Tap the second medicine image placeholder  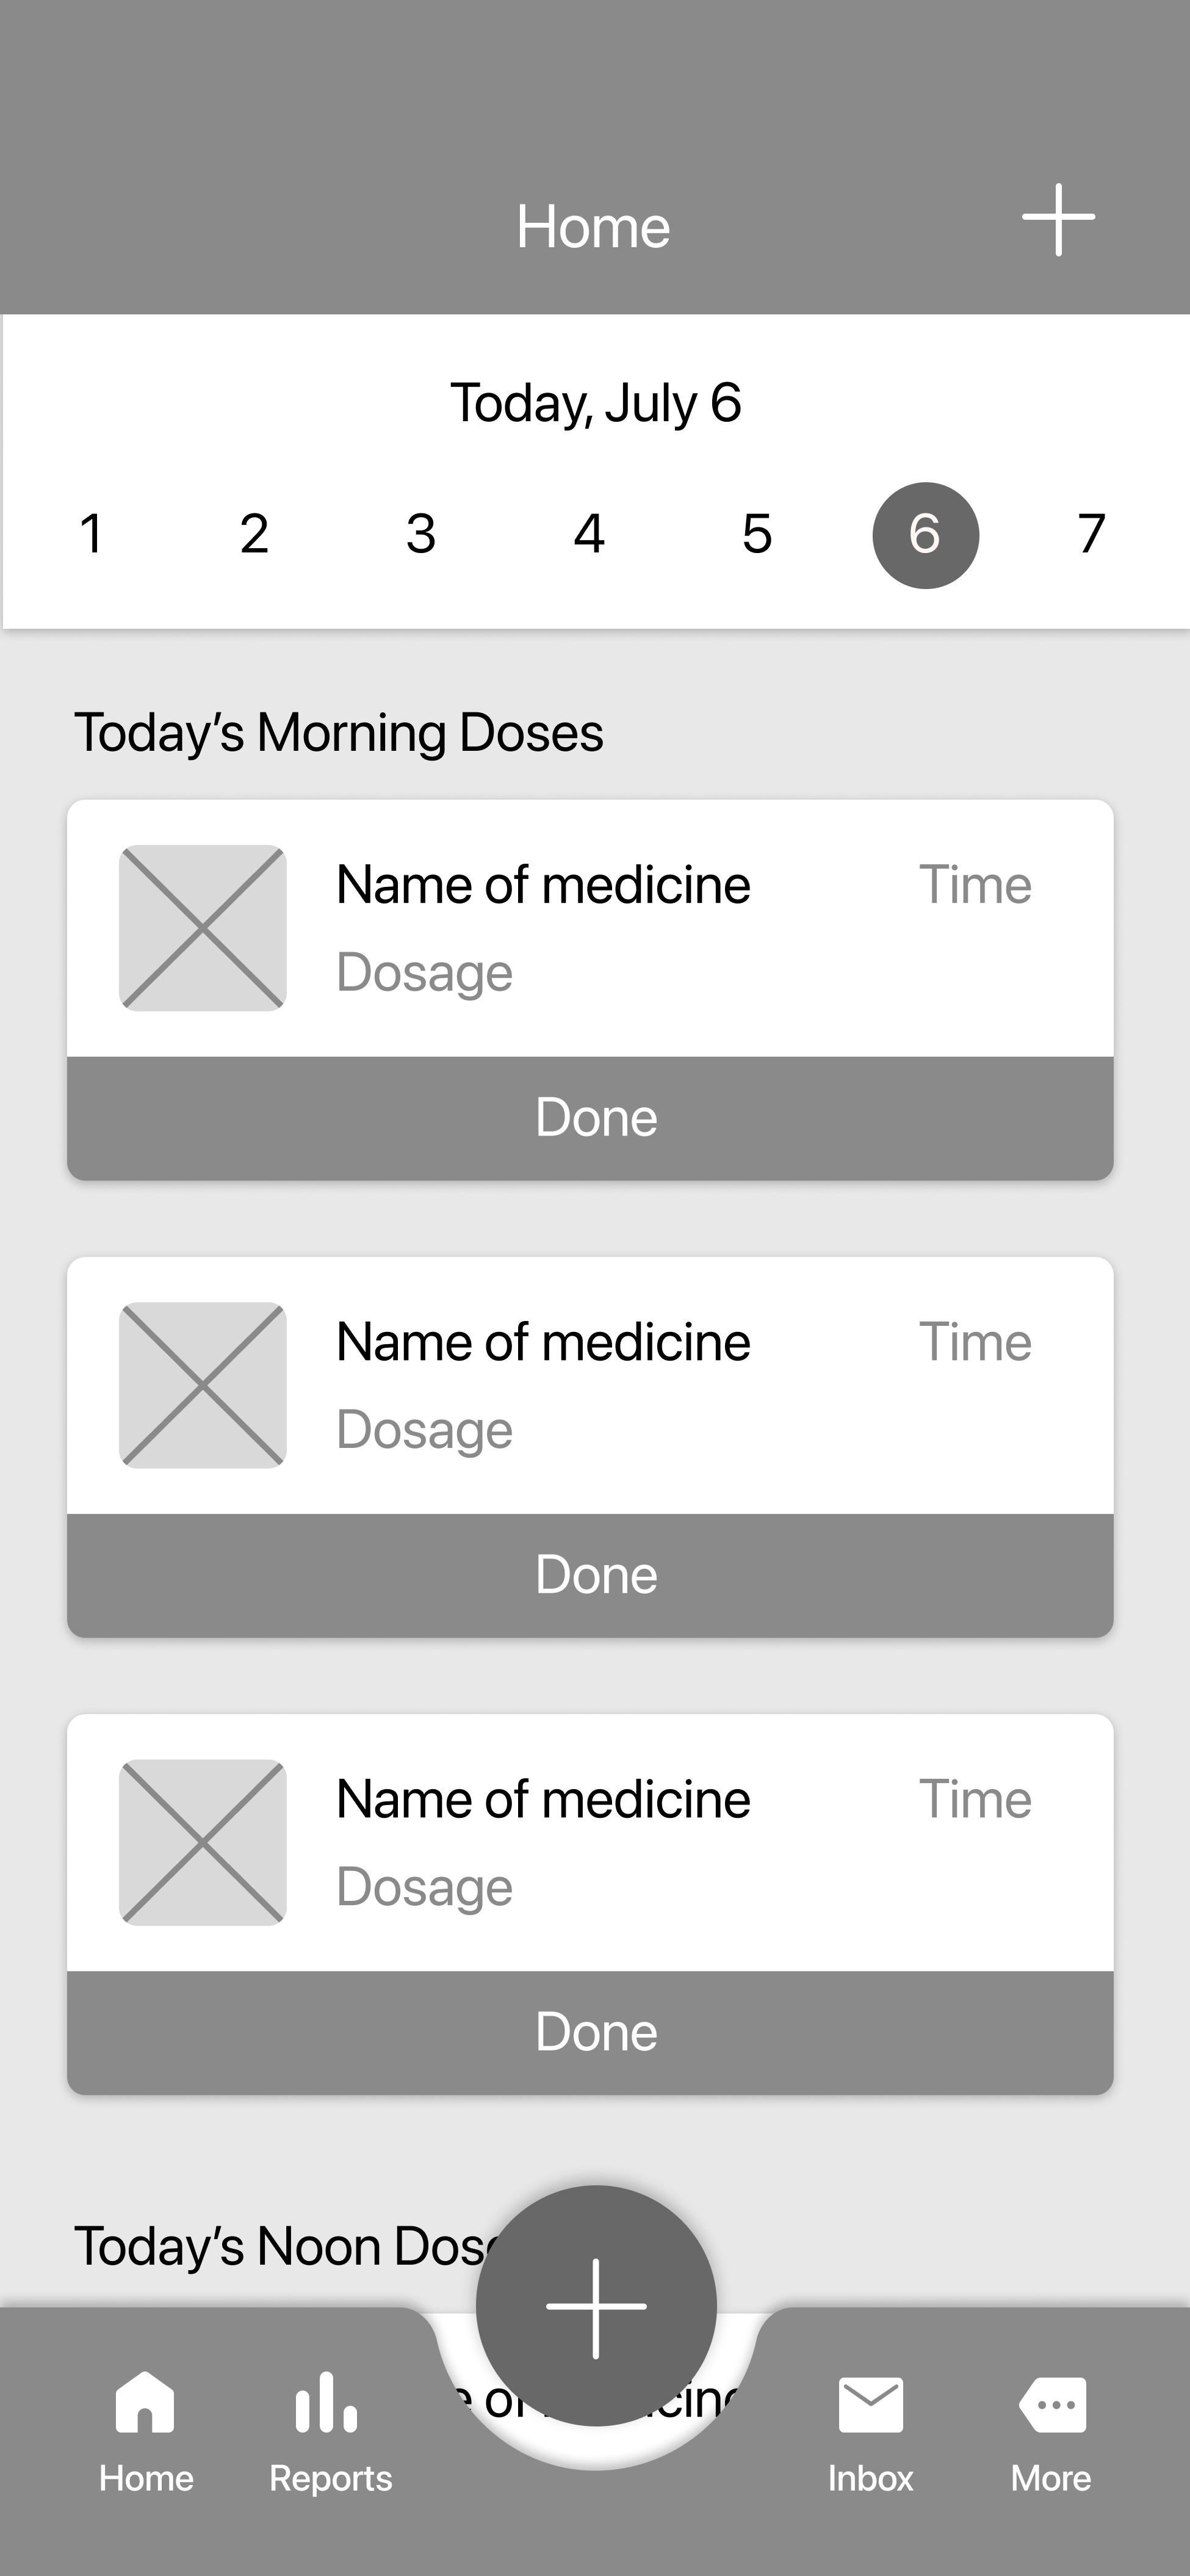coord(203,1385)
